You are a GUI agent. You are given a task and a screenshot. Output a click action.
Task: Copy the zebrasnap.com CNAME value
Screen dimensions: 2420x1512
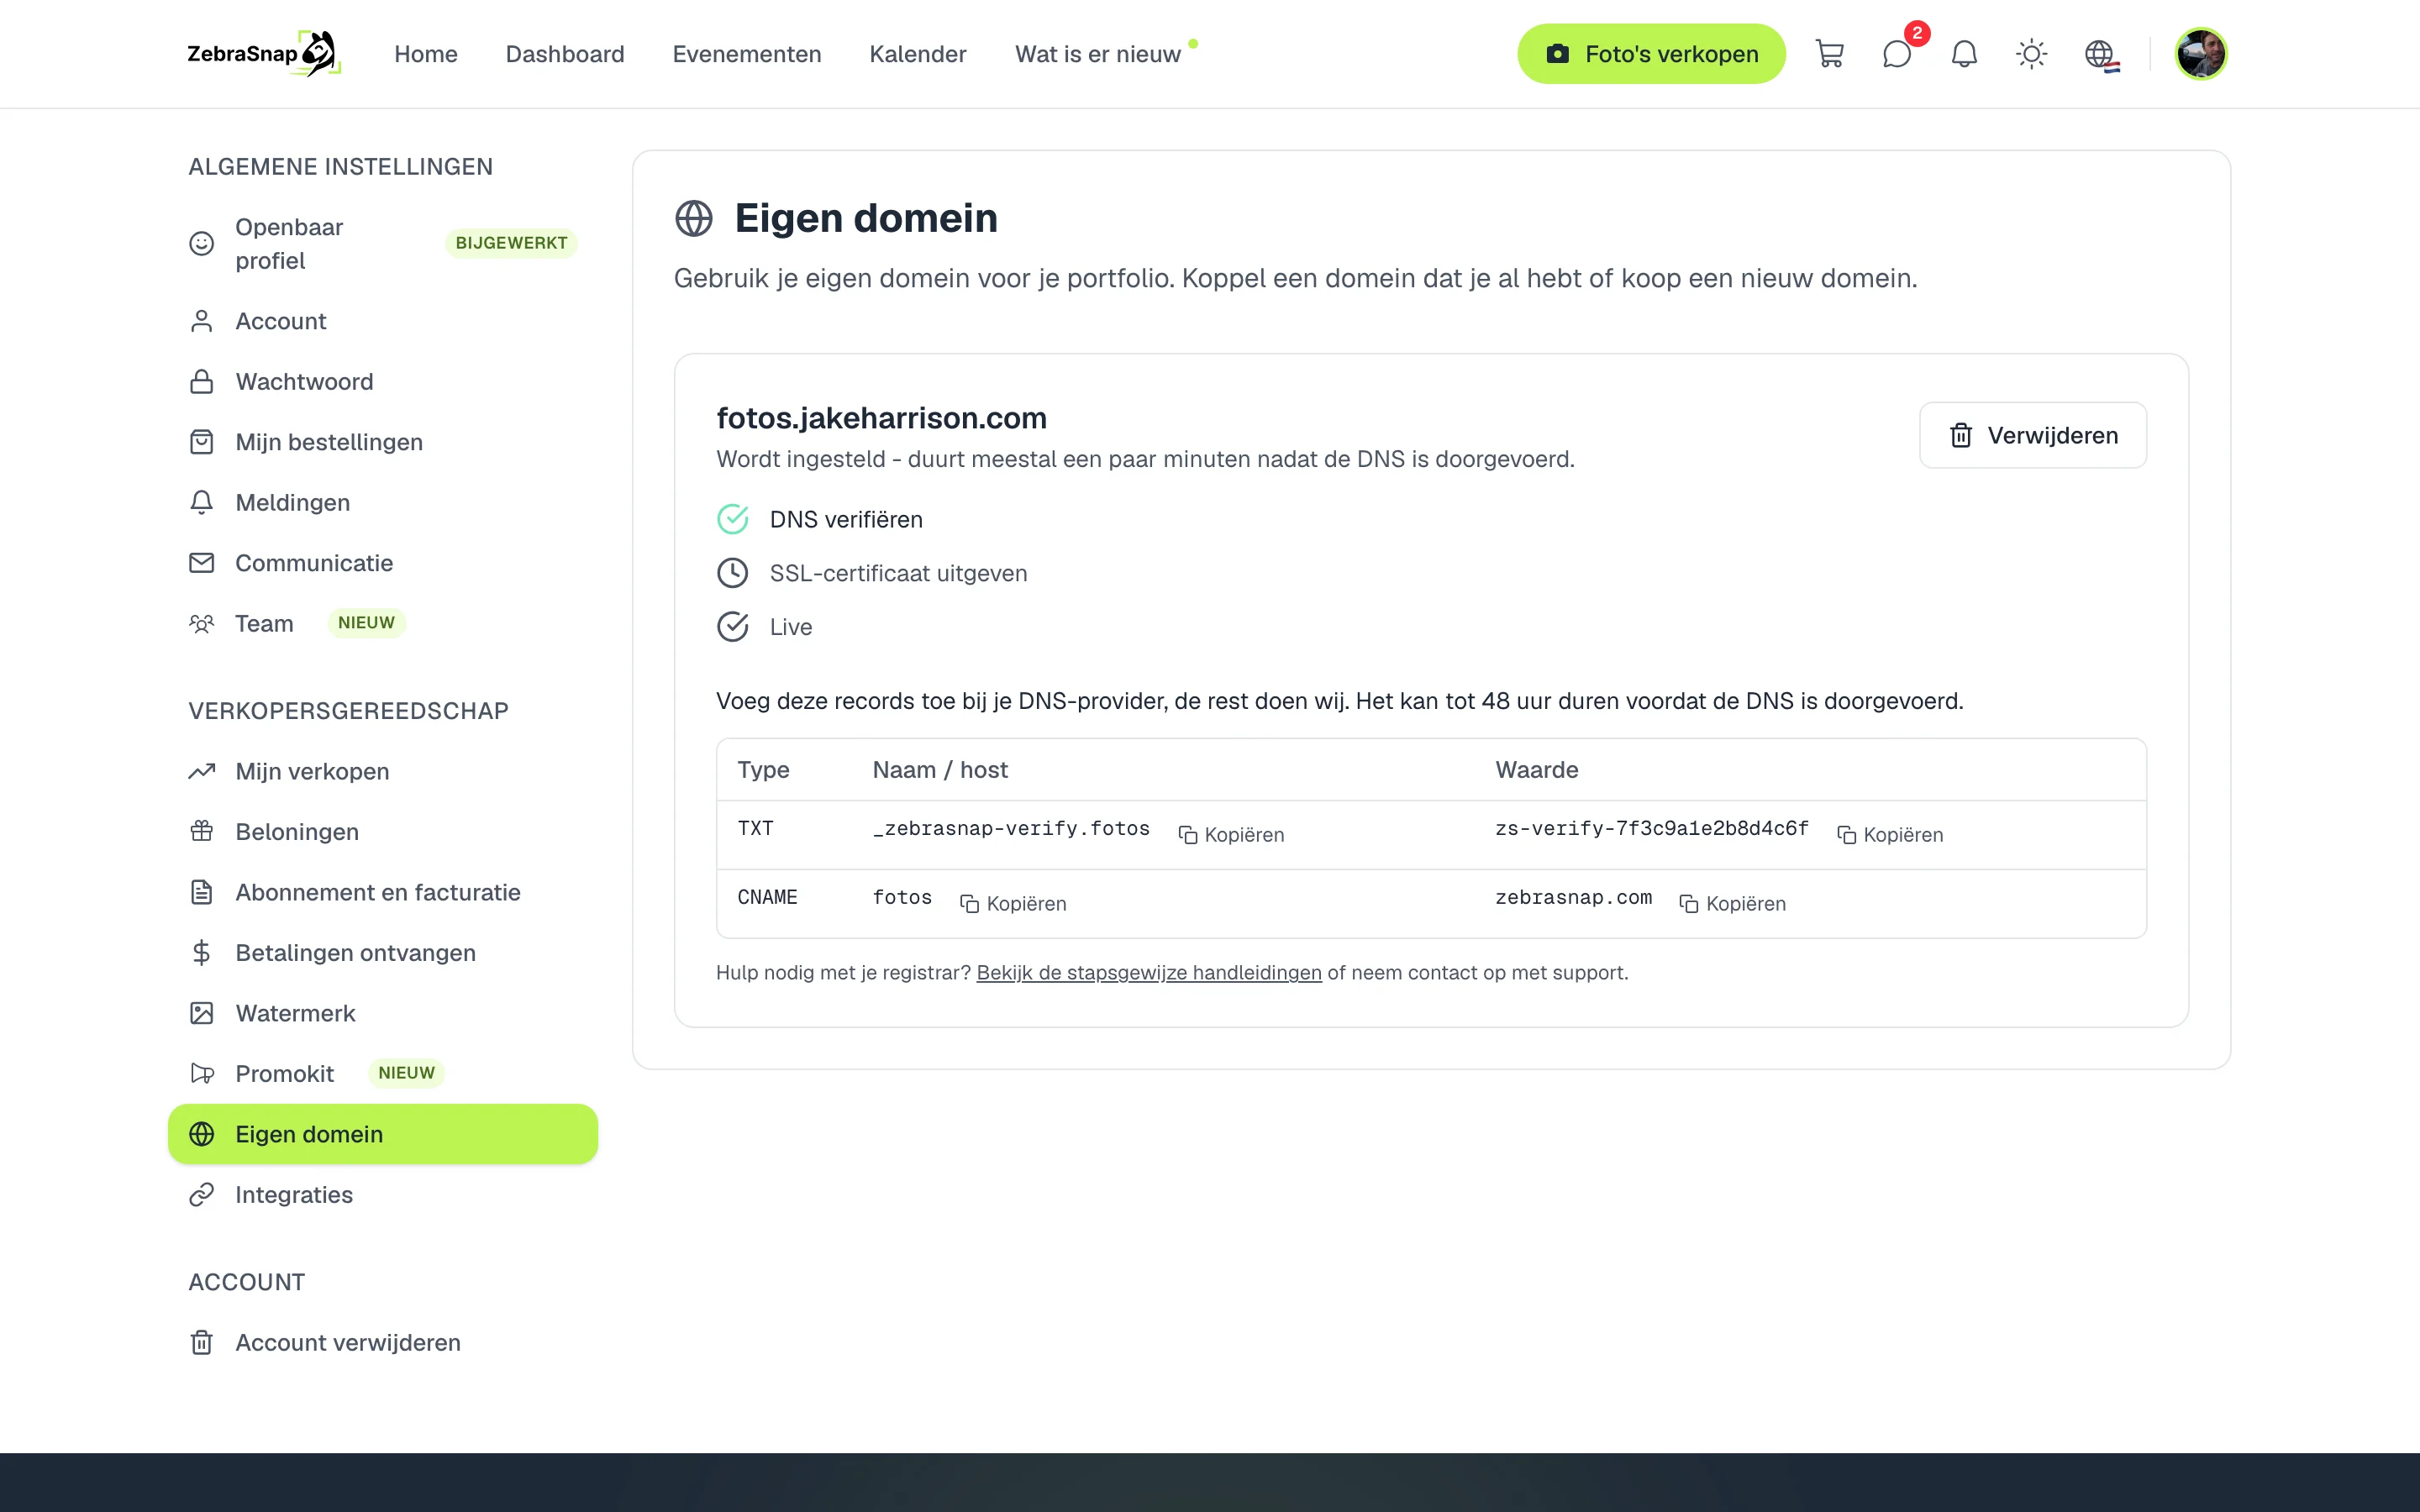[x=1733, y=904]
